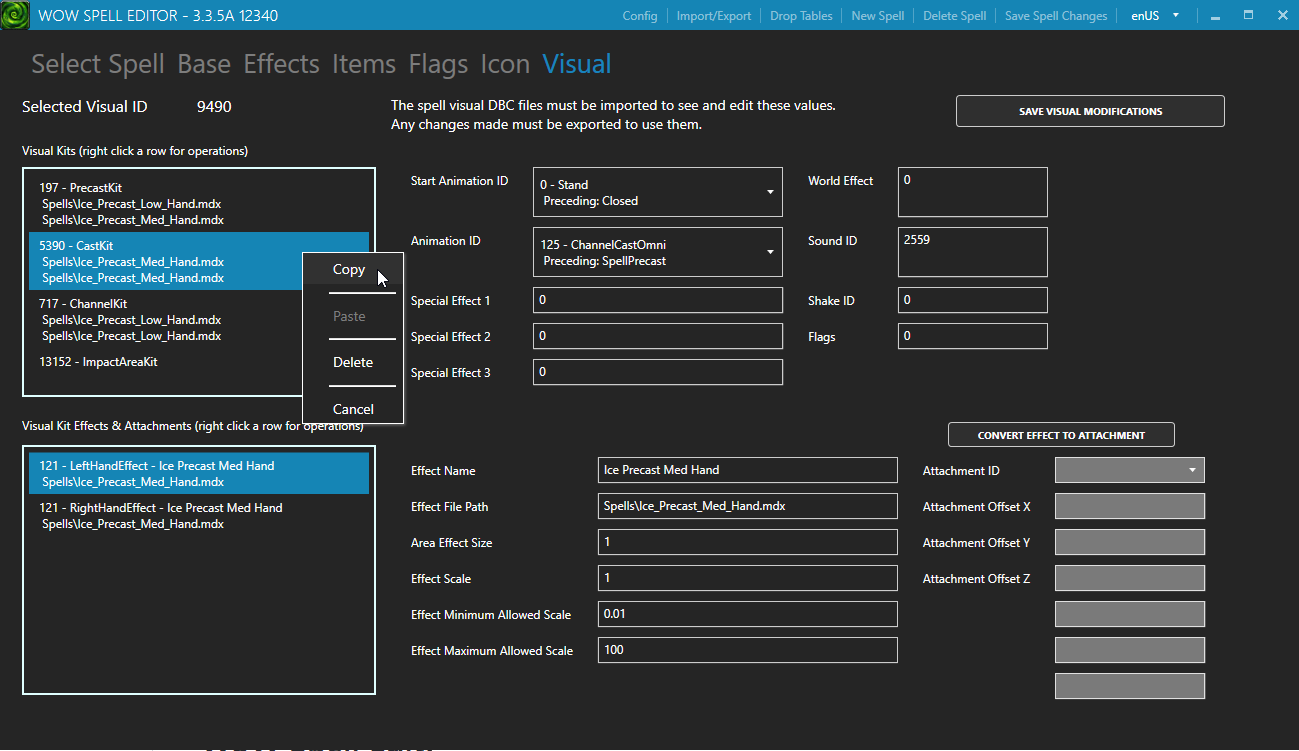The image size is (1299, 751).
Task: Click Save Spell Changes in title bar
Action: [1056, 16]
